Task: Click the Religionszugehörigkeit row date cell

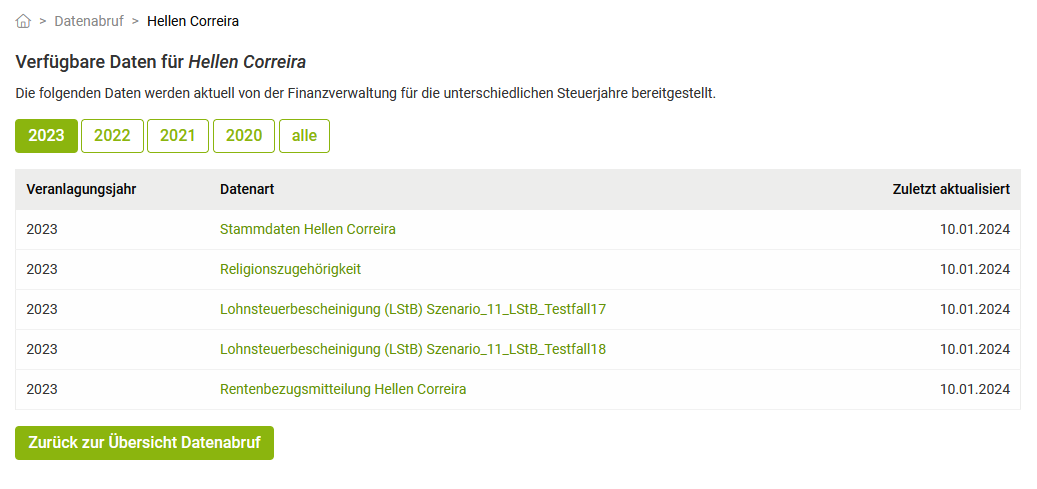Action: coord(974,269)
